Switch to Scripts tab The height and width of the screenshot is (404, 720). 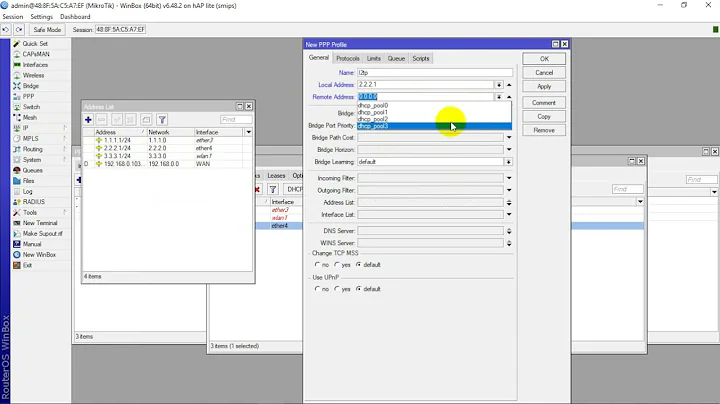click(421, 58)
